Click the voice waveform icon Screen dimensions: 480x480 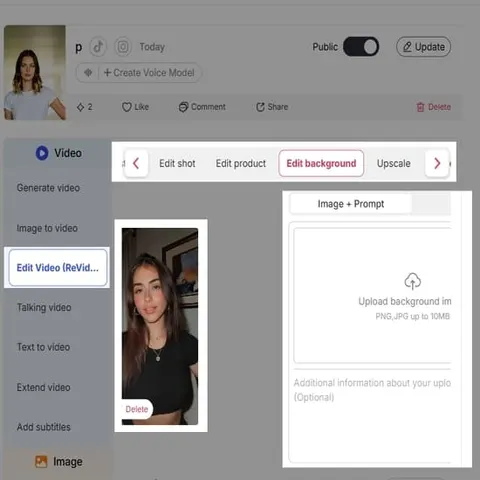pyautogui.click(x=88, y=72)
